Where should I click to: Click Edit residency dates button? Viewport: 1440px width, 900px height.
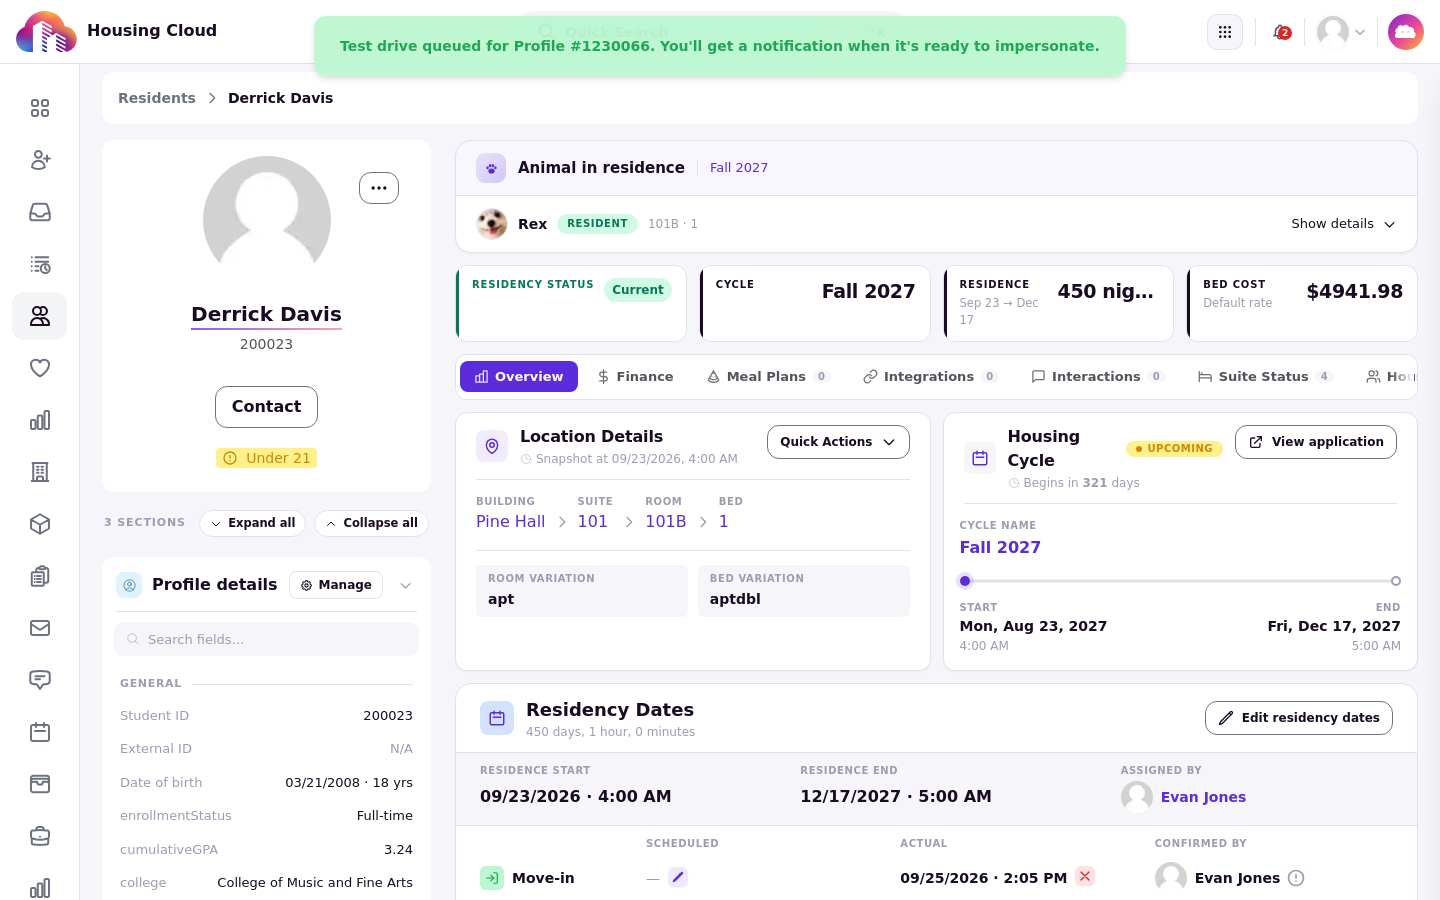coord(1299,718)
